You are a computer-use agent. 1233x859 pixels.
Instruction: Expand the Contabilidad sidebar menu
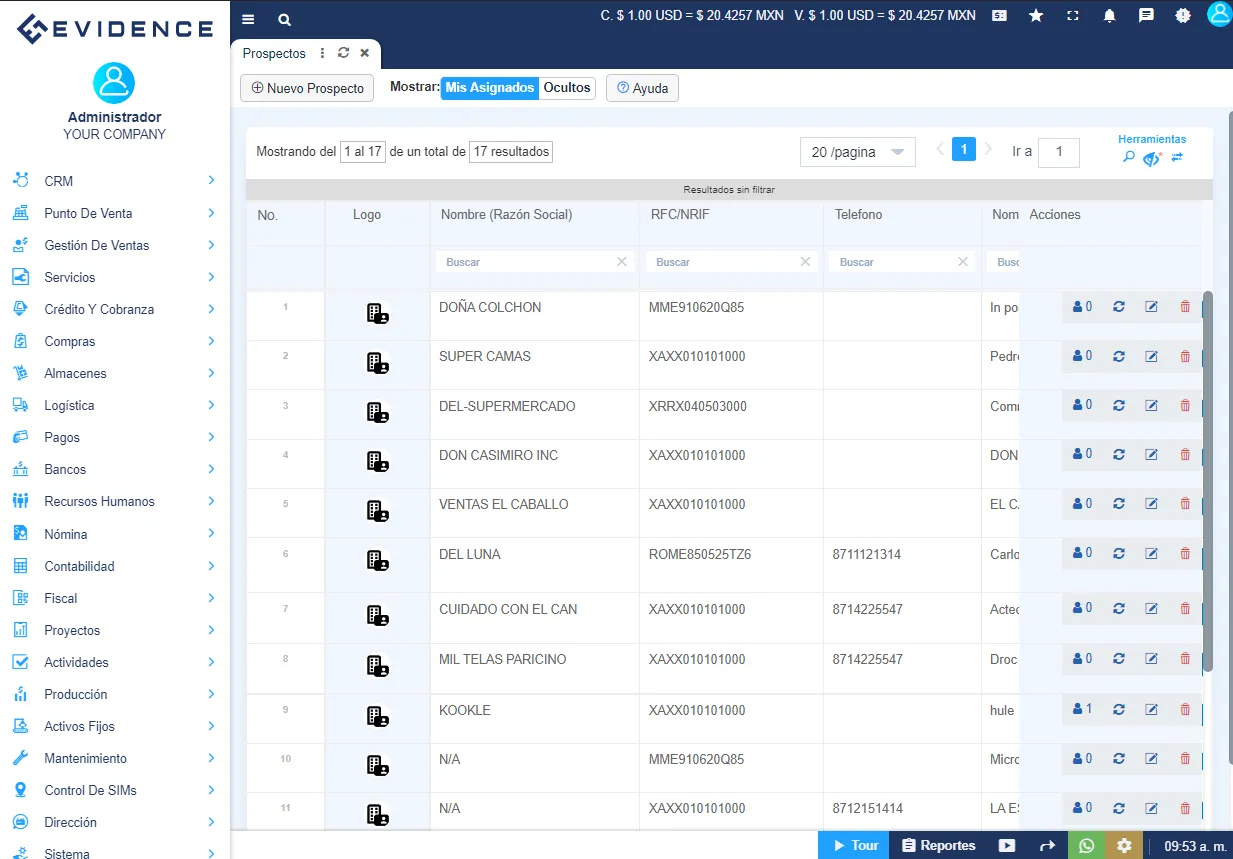click(x=113, y=566)
